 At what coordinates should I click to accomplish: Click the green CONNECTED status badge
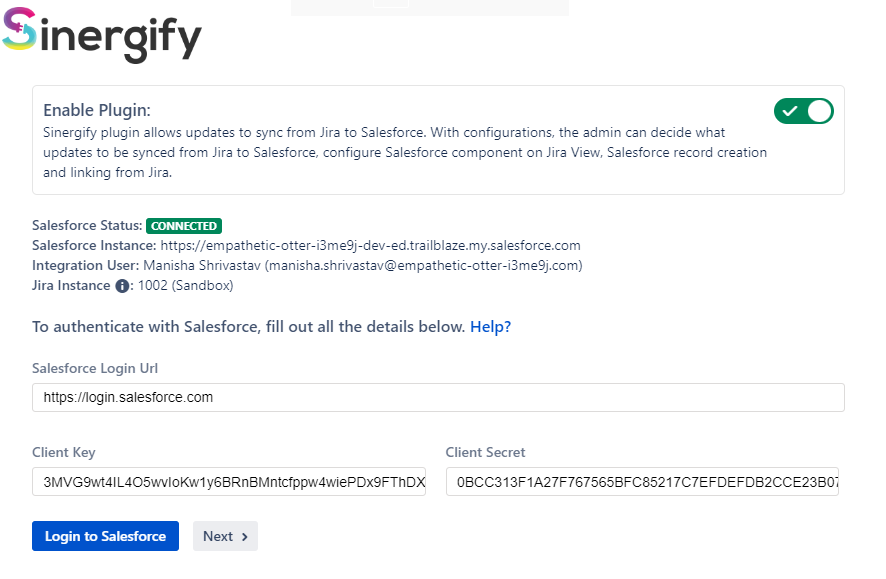pos(184,226)
